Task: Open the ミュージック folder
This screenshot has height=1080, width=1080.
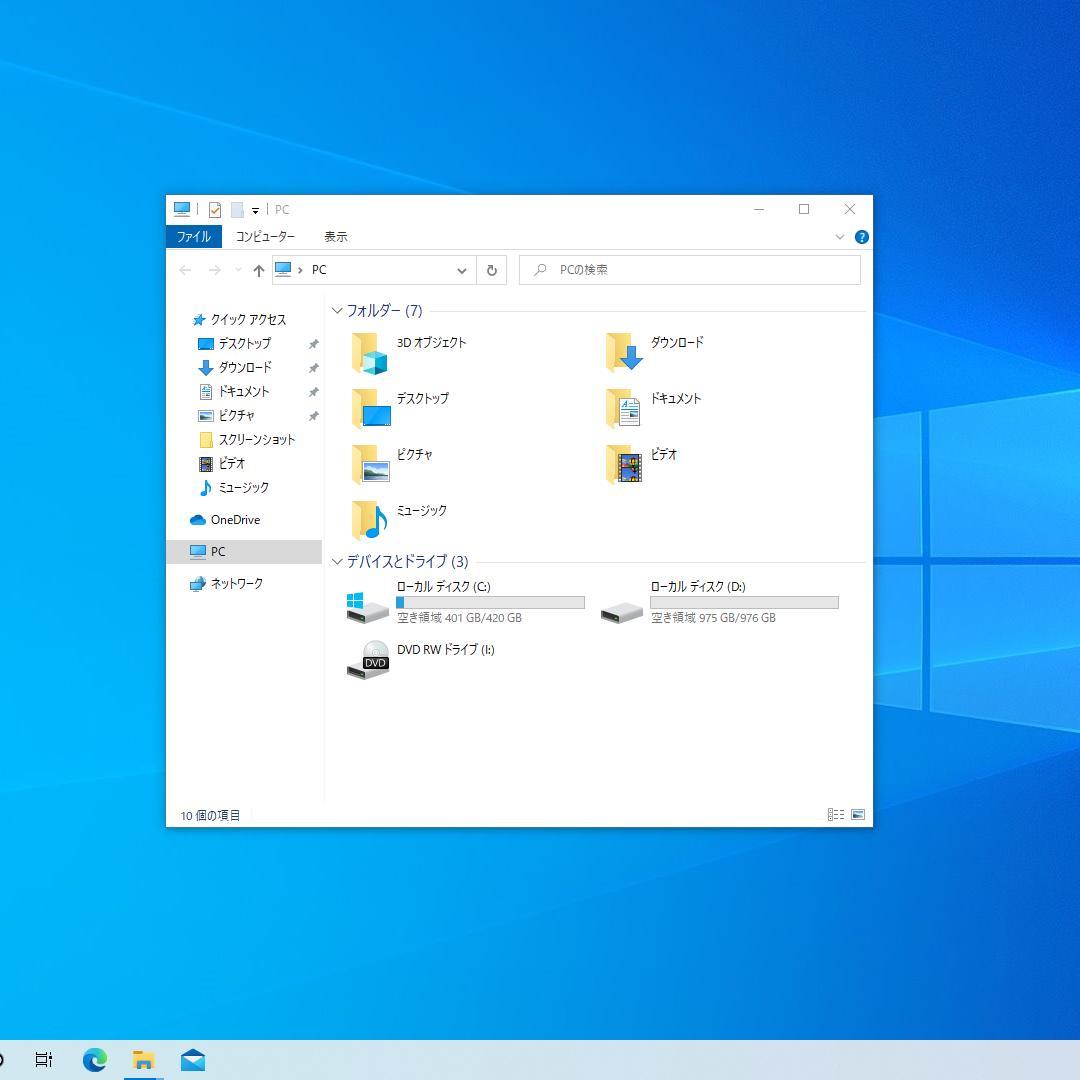Action: (420, 510)
